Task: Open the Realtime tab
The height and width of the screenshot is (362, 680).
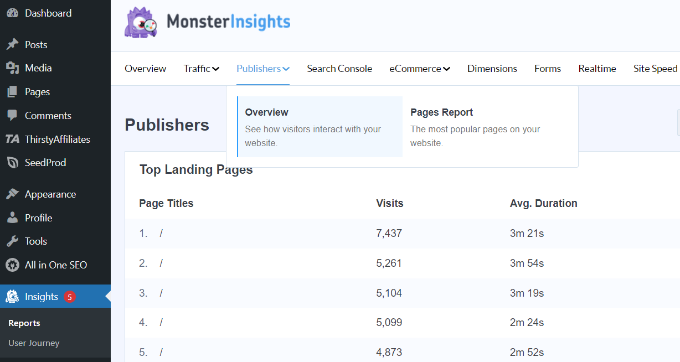Action: 597,68
